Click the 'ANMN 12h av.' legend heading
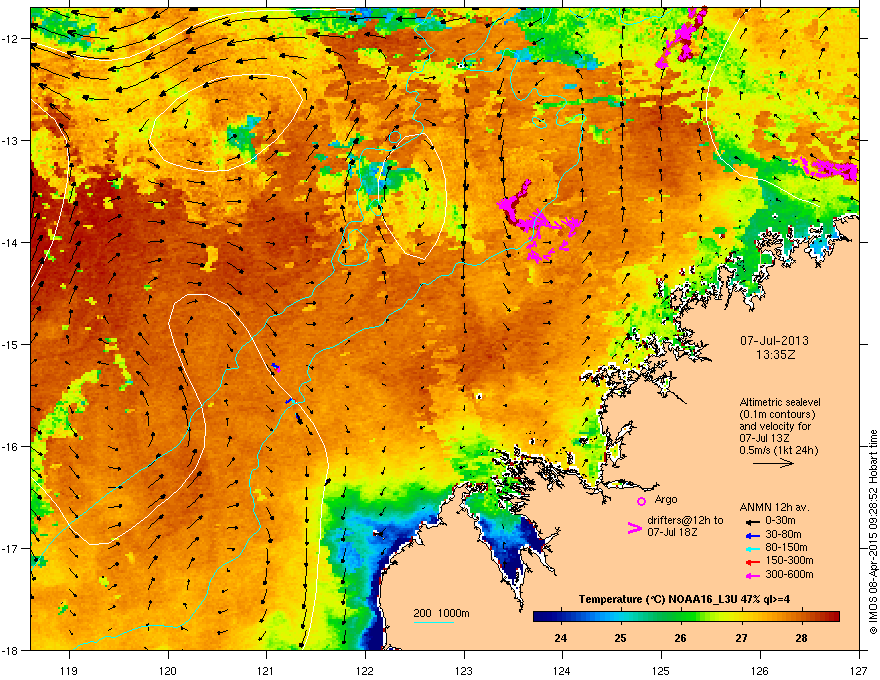 (774, 507)
